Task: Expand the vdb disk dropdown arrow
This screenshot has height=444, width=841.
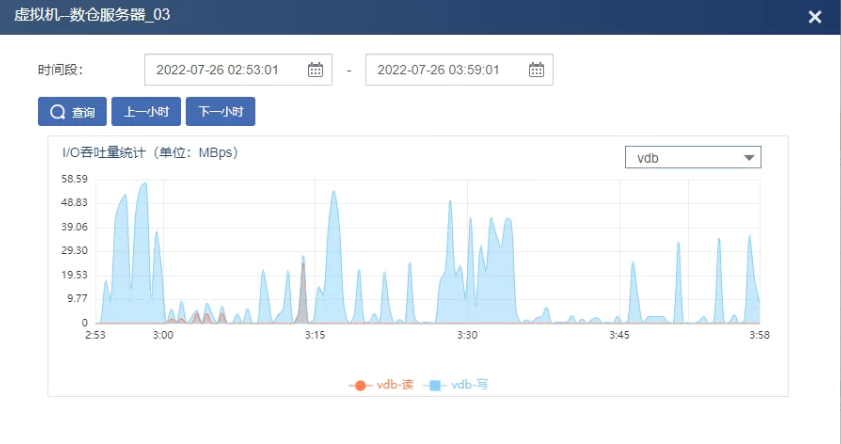Action: tap(748, 158)
